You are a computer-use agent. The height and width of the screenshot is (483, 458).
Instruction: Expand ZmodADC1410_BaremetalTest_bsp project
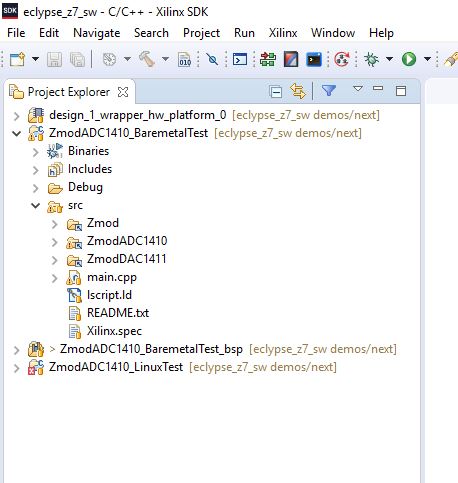click(x=16, y=350)
